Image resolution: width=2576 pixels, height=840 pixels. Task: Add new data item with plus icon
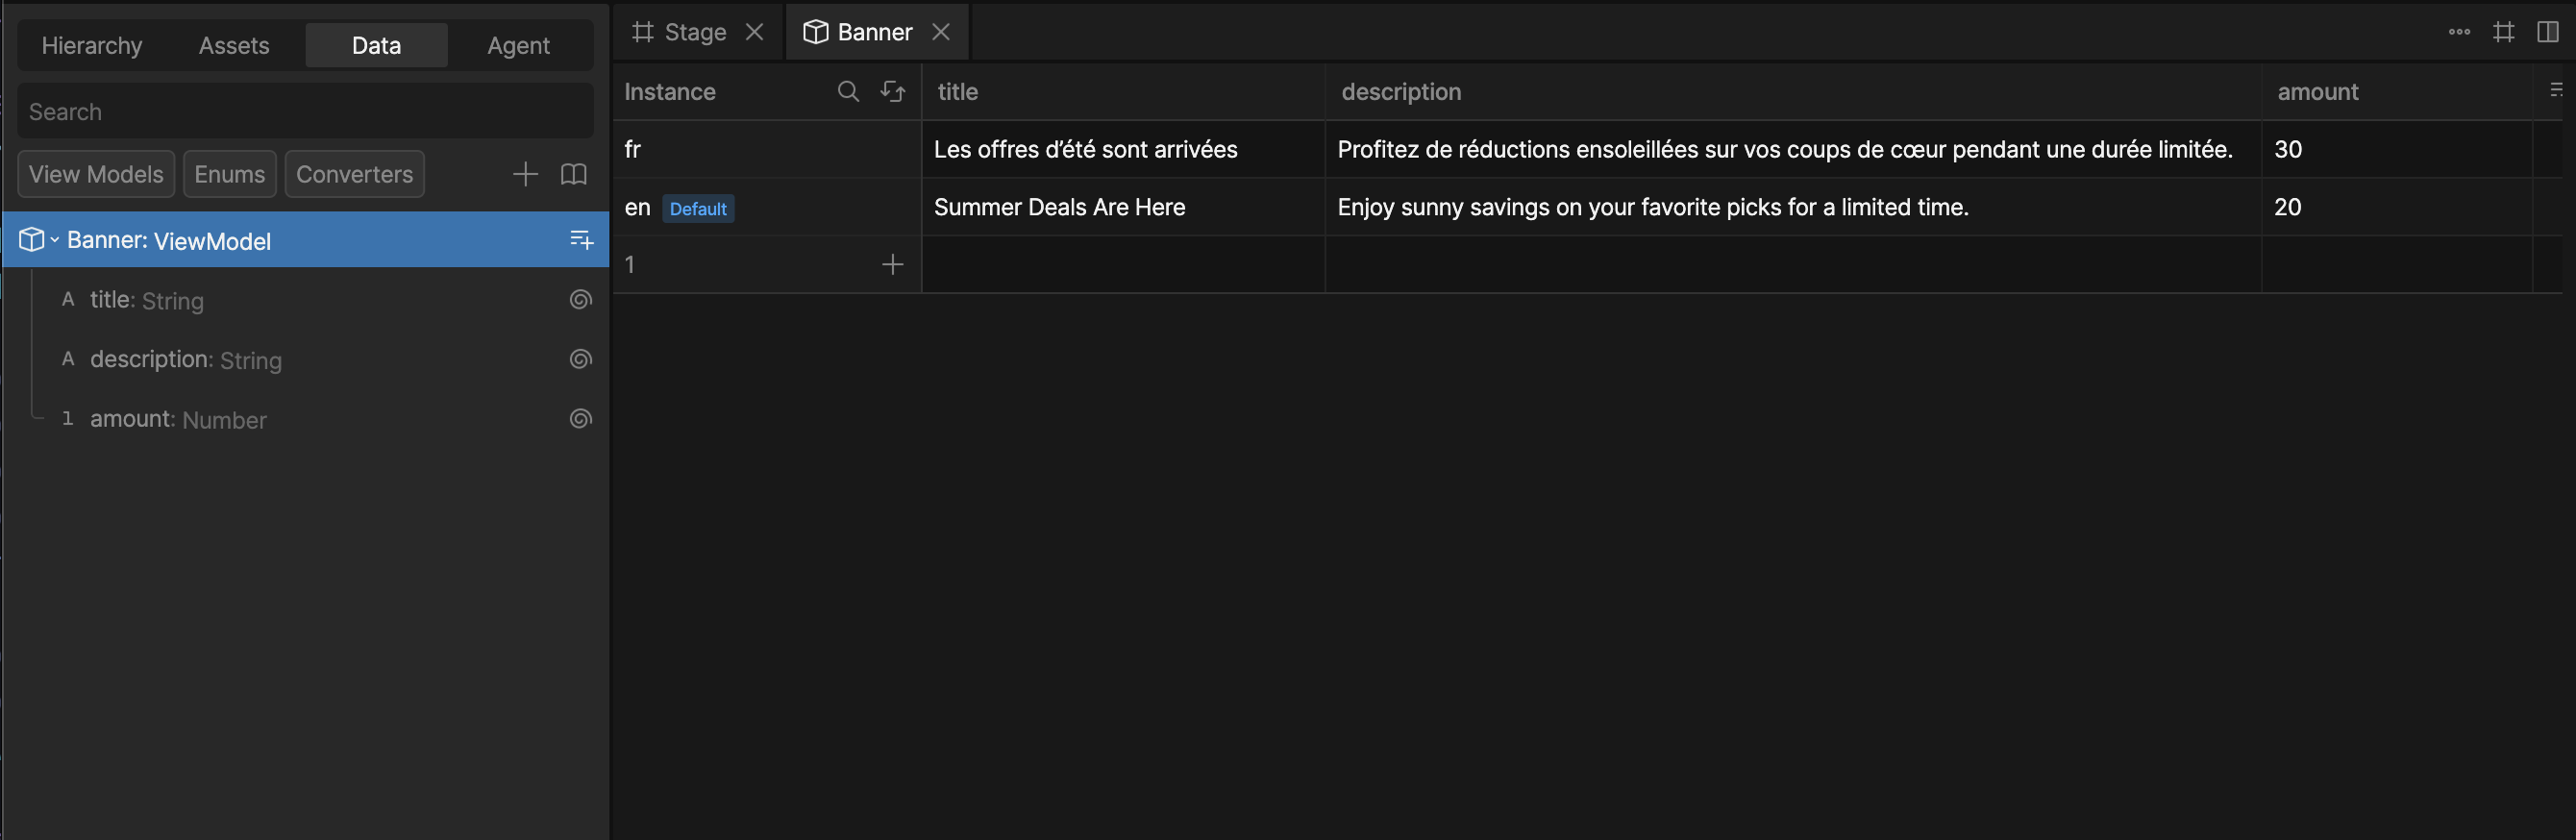pos(525,174)
